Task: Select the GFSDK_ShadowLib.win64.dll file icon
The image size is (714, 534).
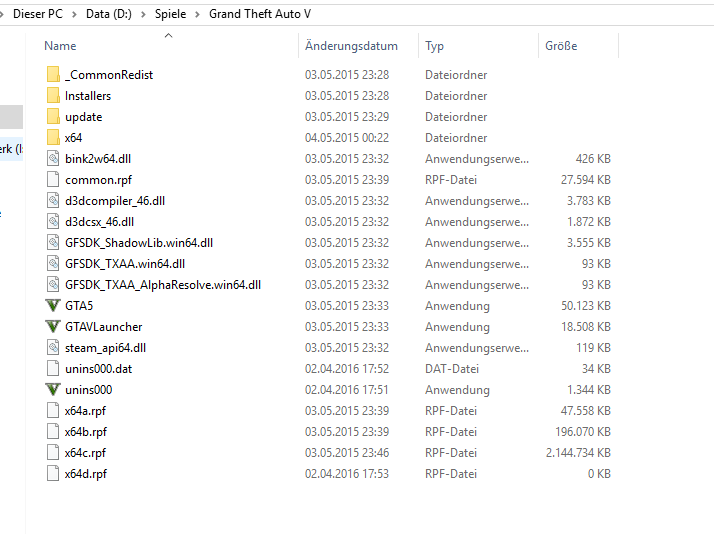Action: tap(53, 242)
